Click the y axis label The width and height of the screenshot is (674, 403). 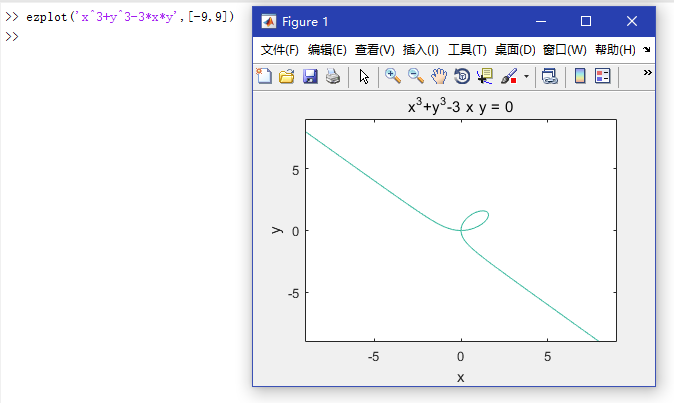pos(277,230)
